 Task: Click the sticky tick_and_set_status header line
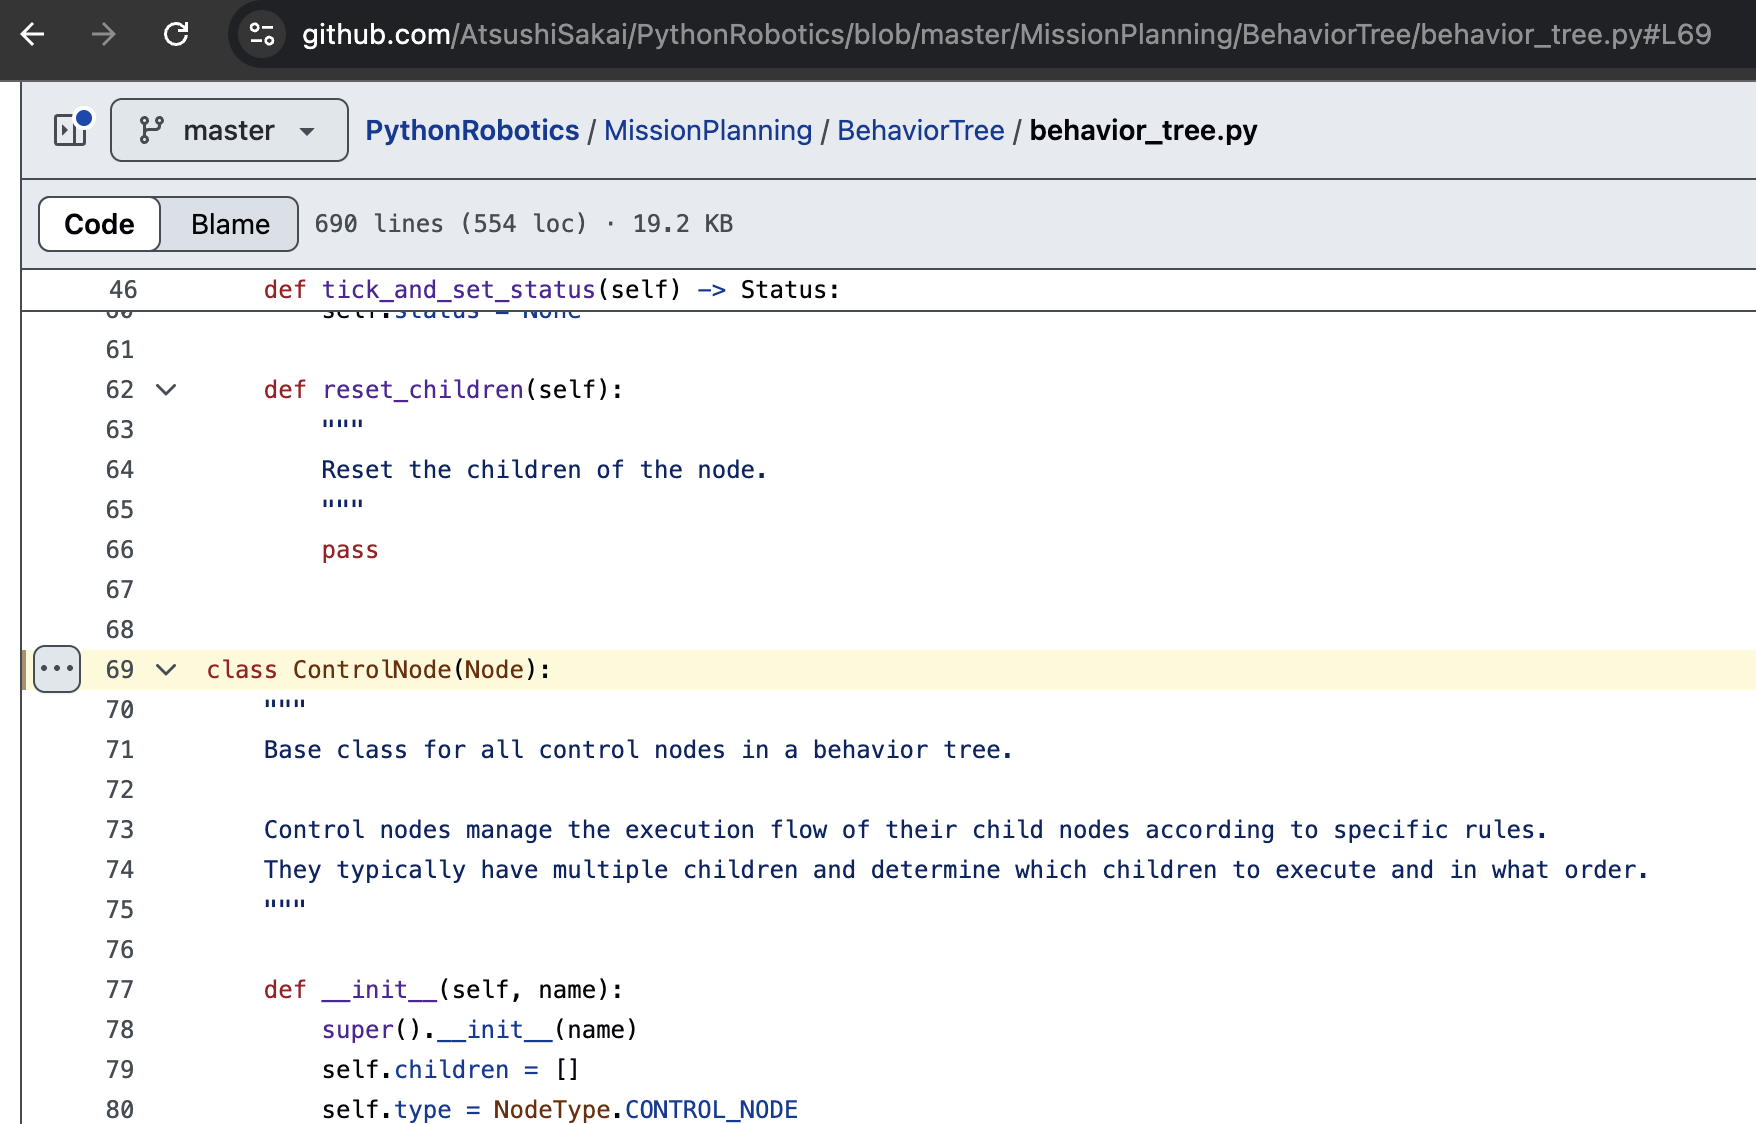point(551,290)
